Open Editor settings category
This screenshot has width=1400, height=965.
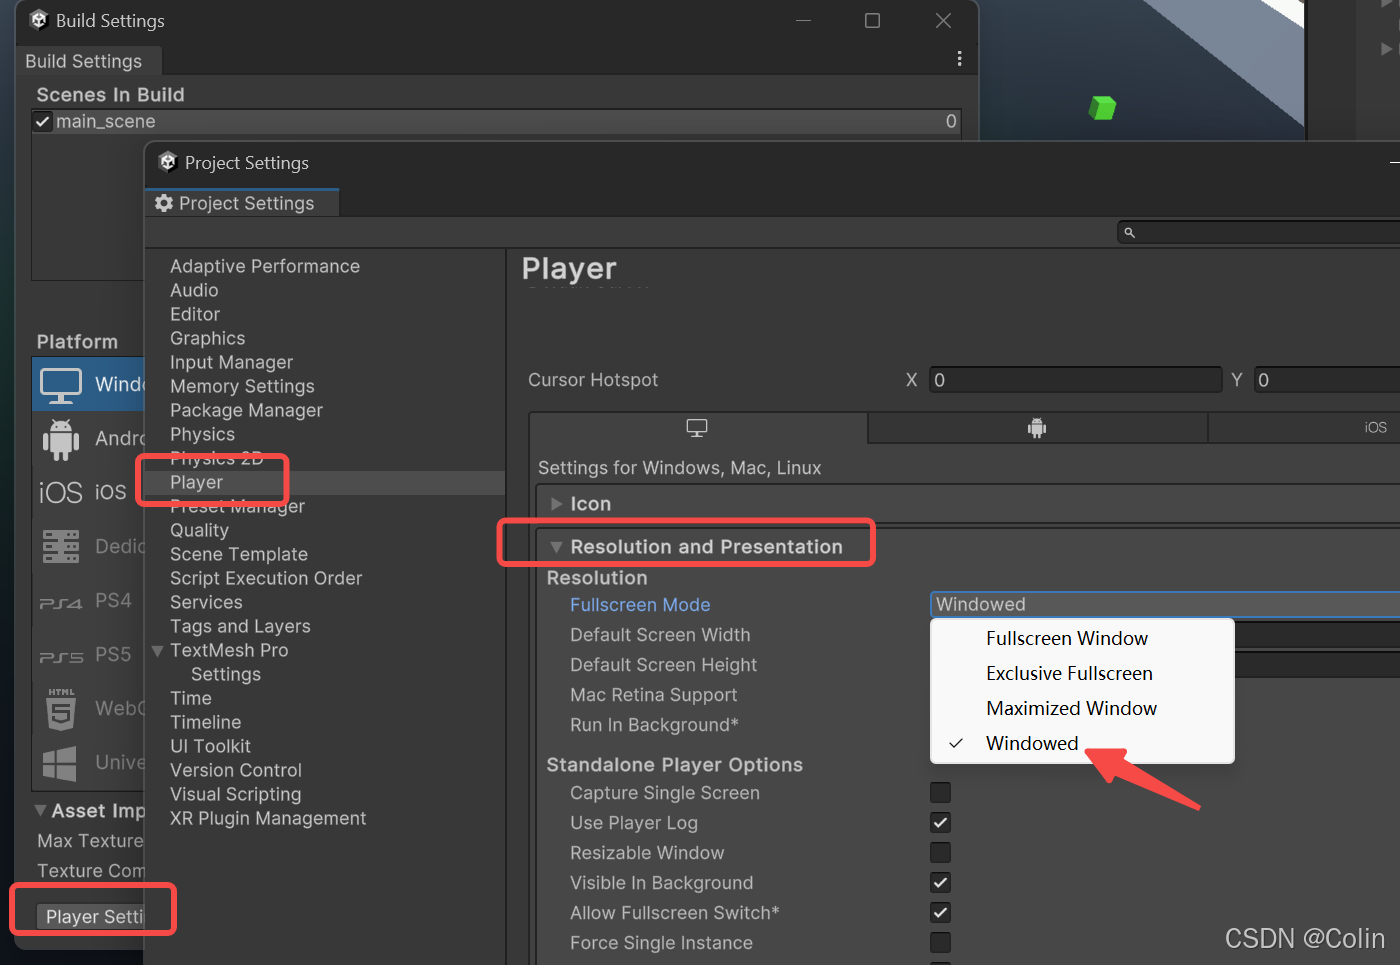195,315
